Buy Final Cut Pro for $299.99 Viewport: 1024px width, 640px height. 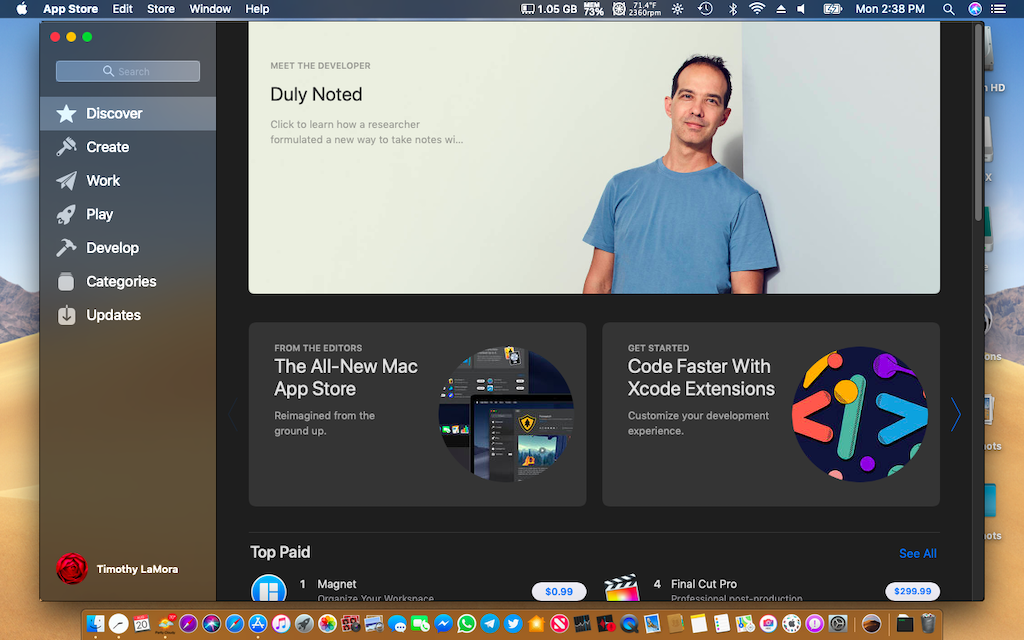[912, 592]
